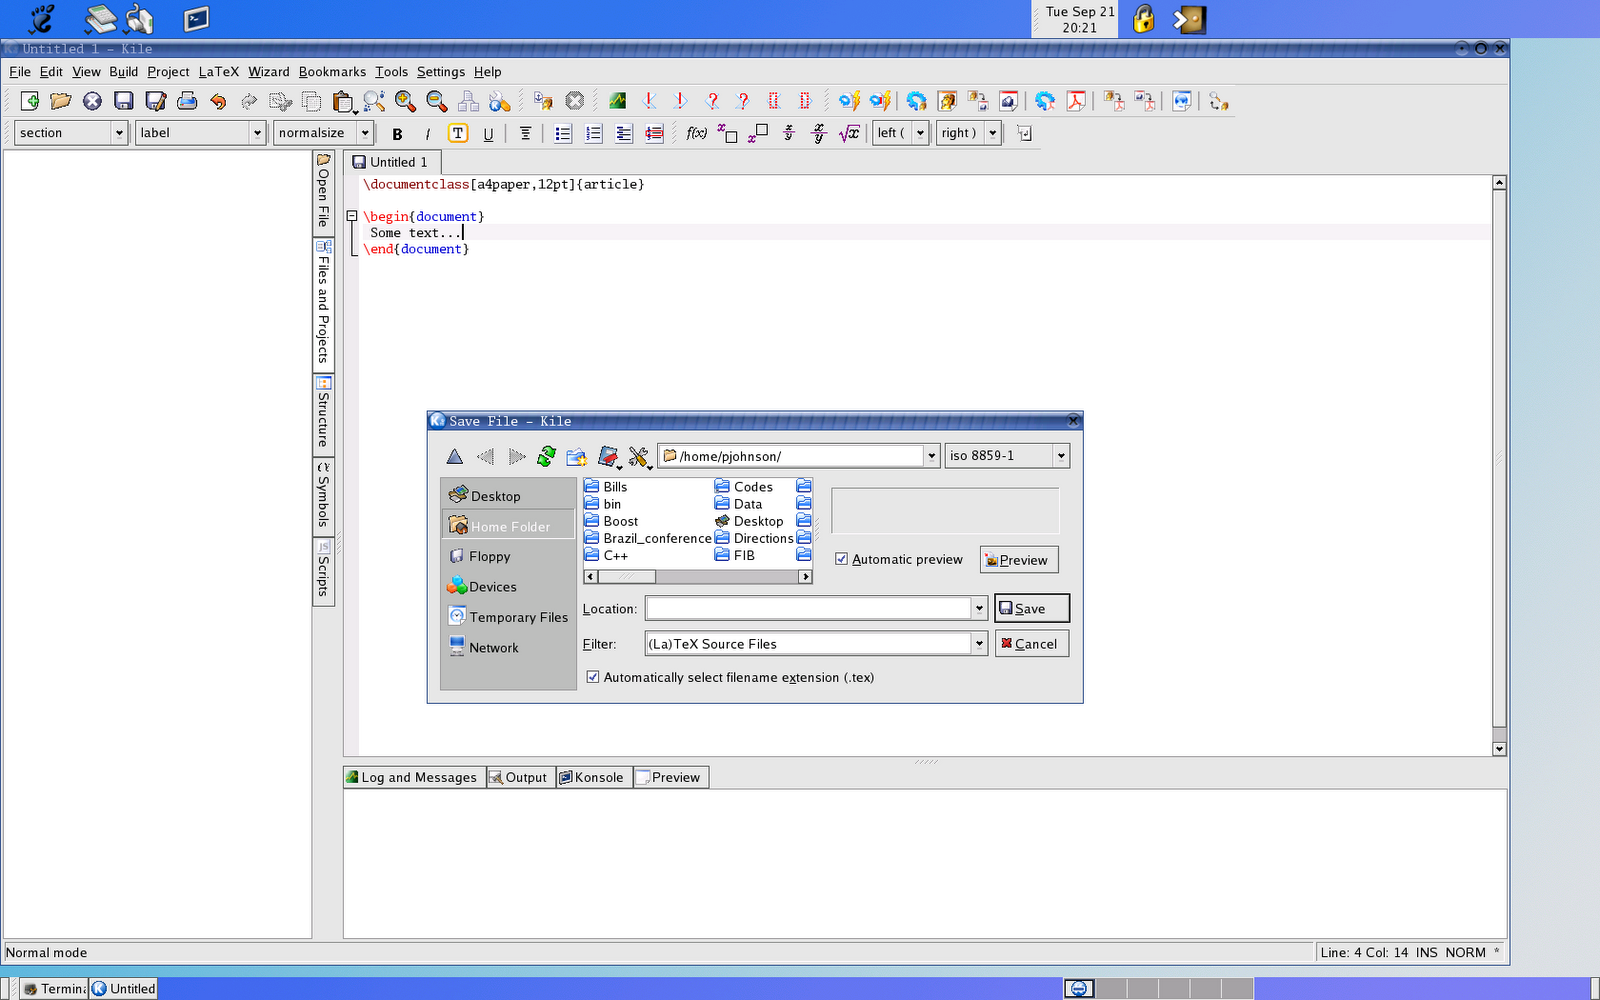The width and height of the screenshot is (1600, 1000).
Task: Insert a fraction using the x/y icon
Action: pos(789,132)
